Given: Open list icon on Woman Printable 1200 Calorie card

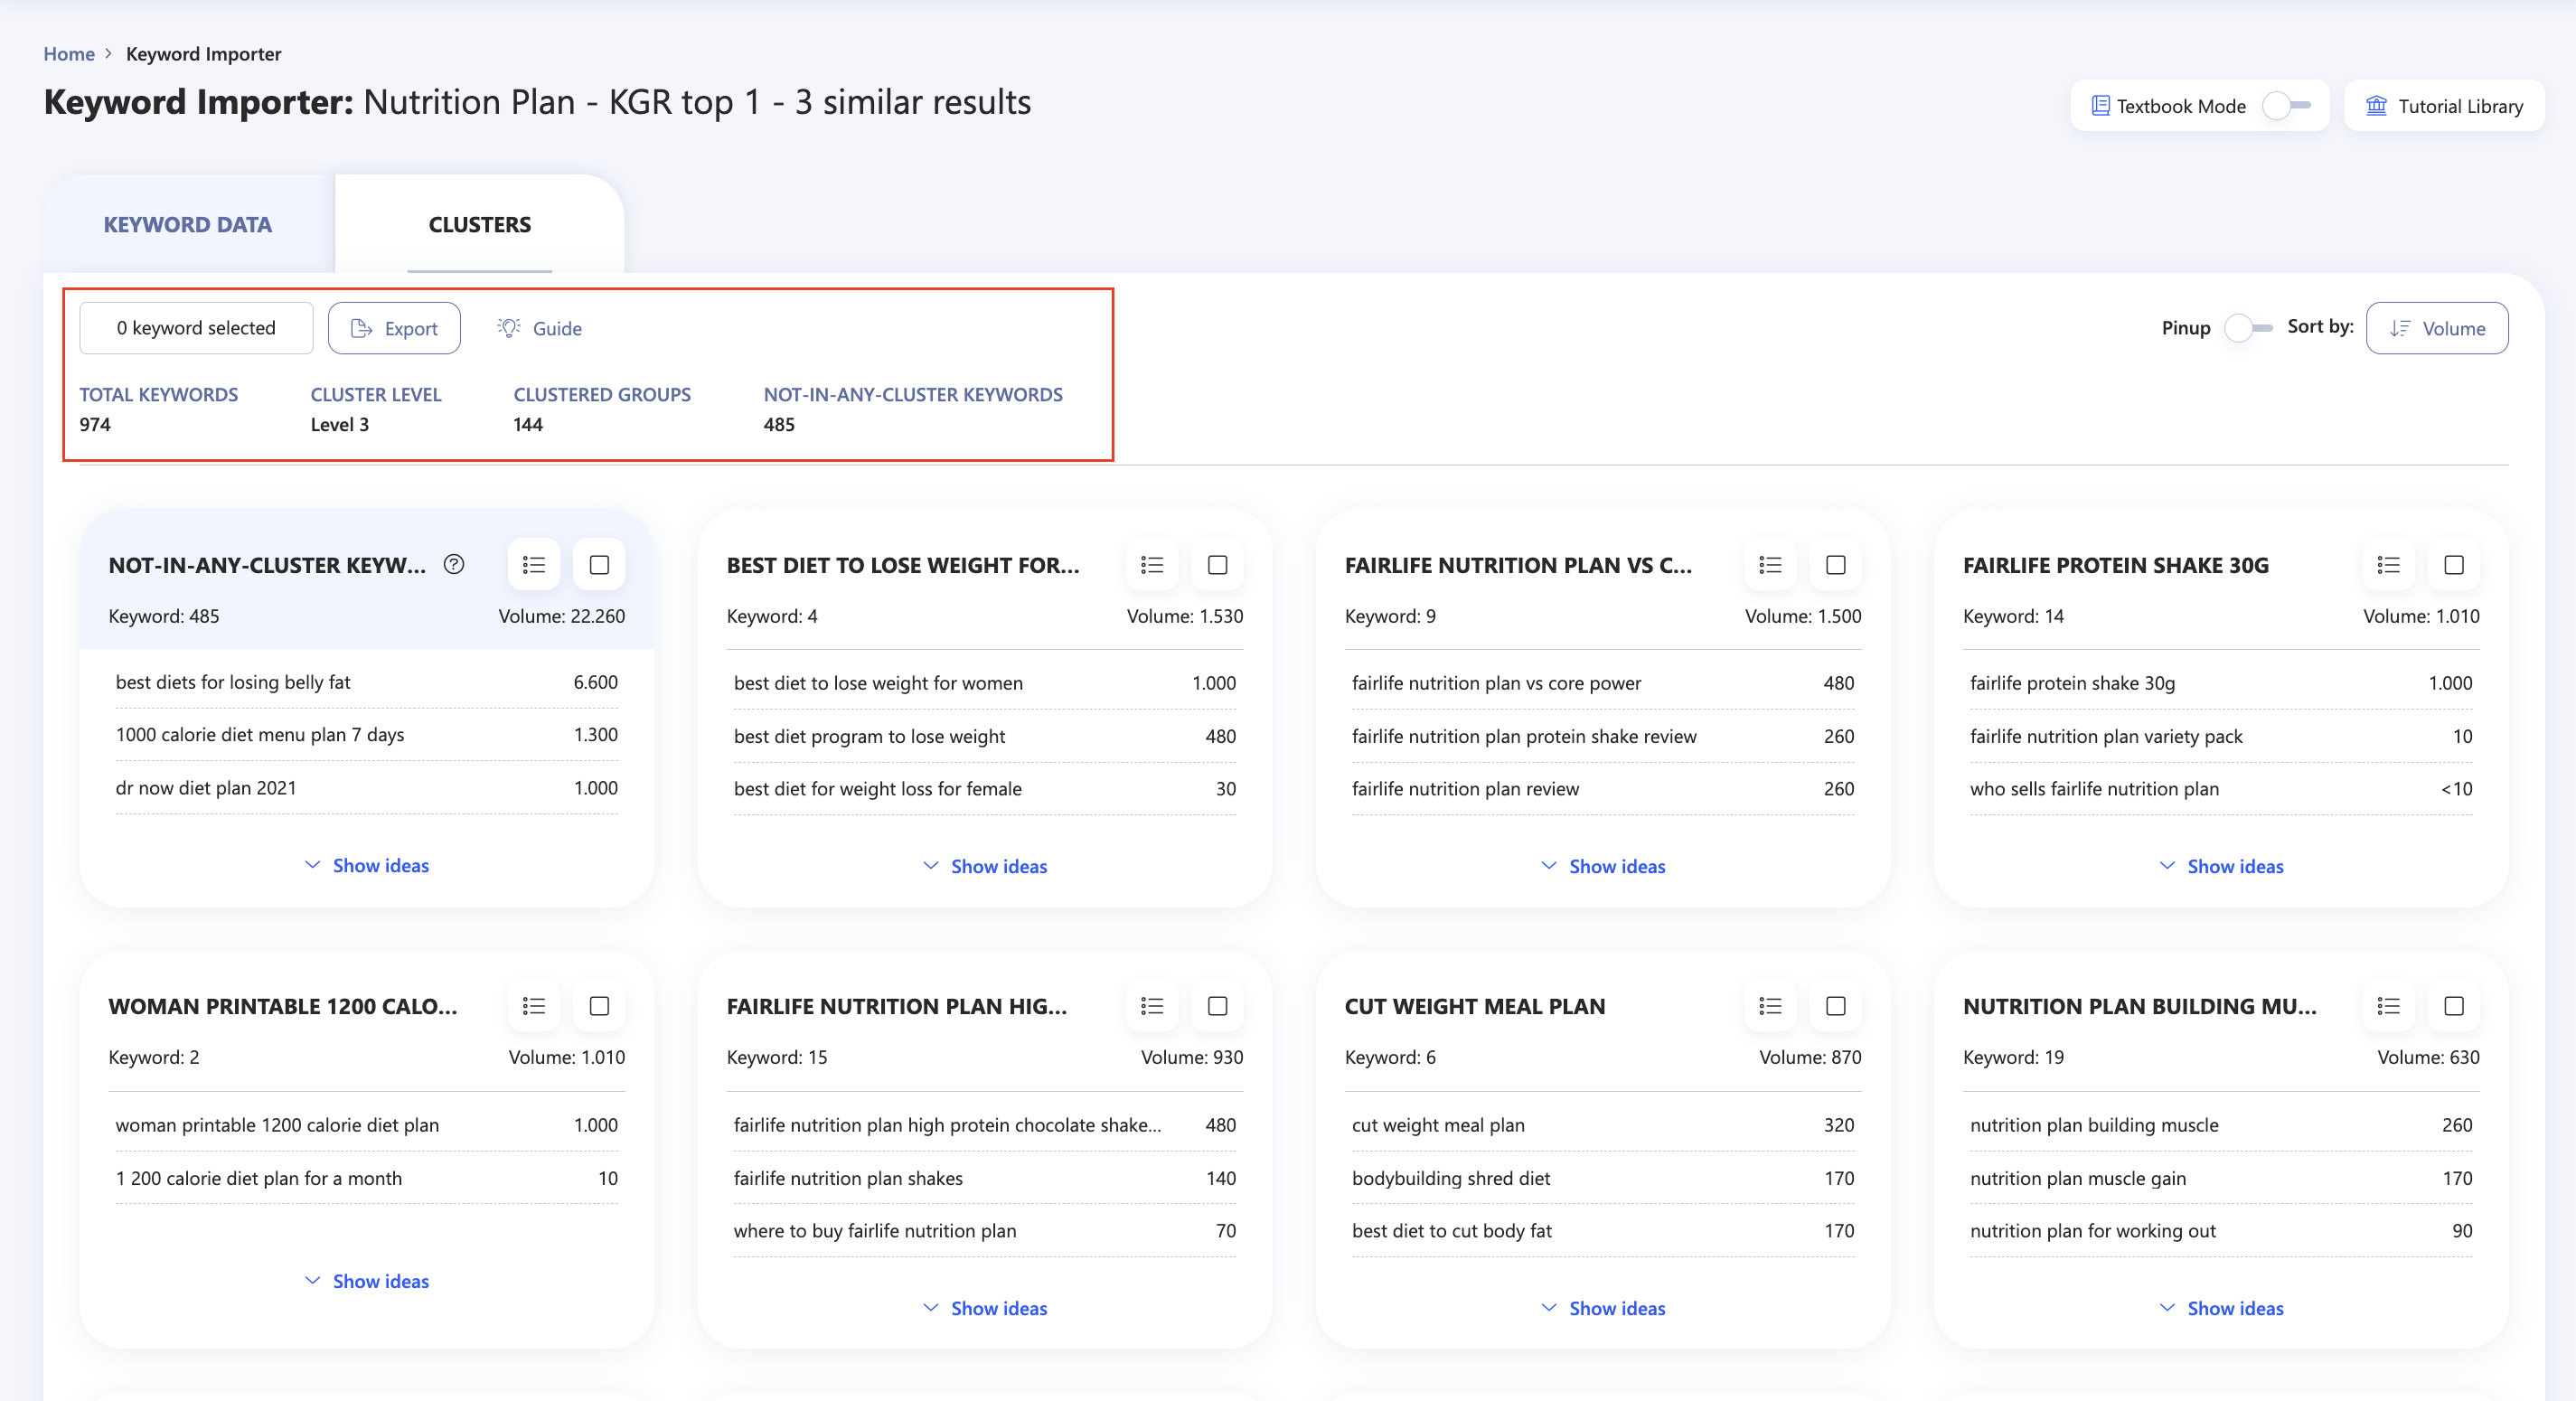Looking at the screenshot, I should point(534,1006).
